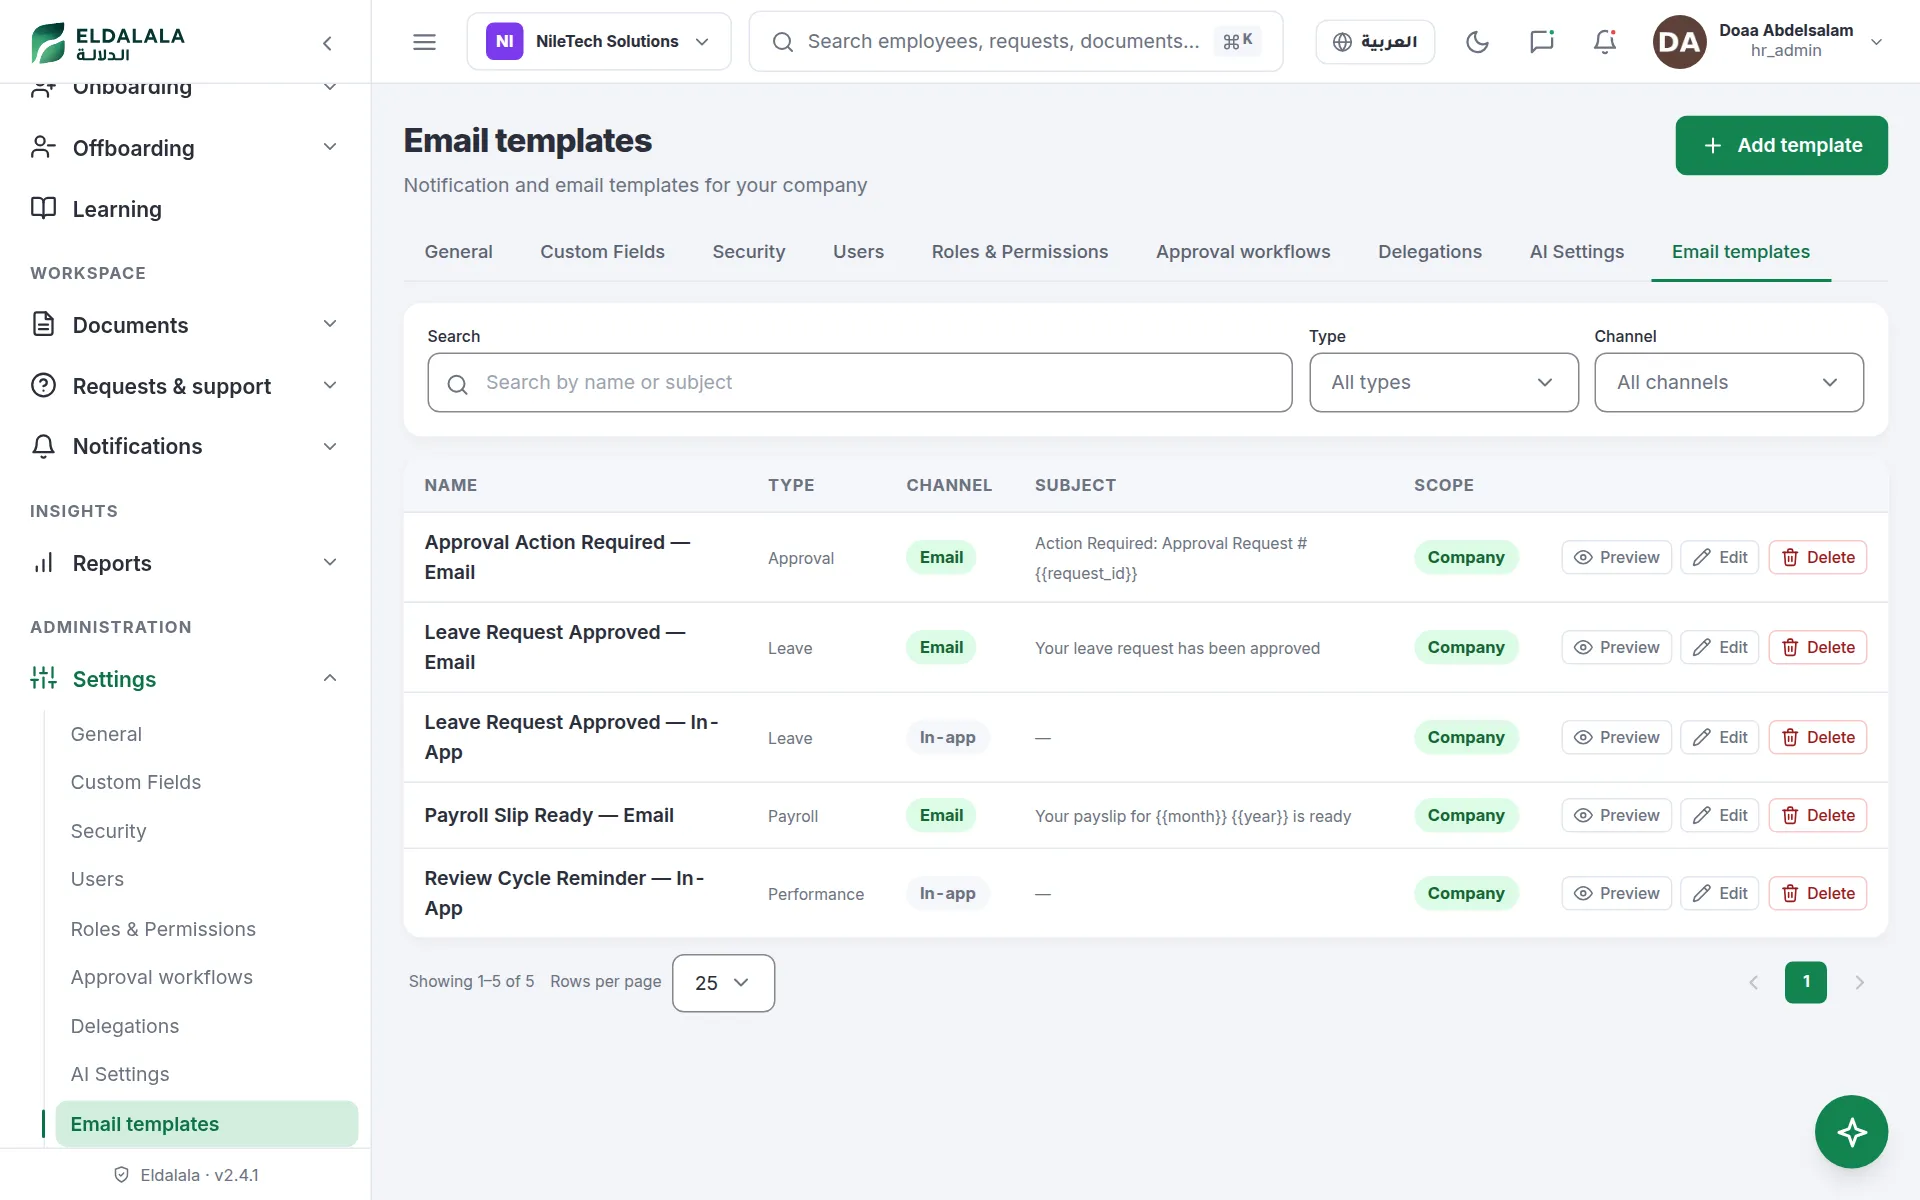Preview the Approval Action Required template

pyautogui.click(x=1616, y=558)
